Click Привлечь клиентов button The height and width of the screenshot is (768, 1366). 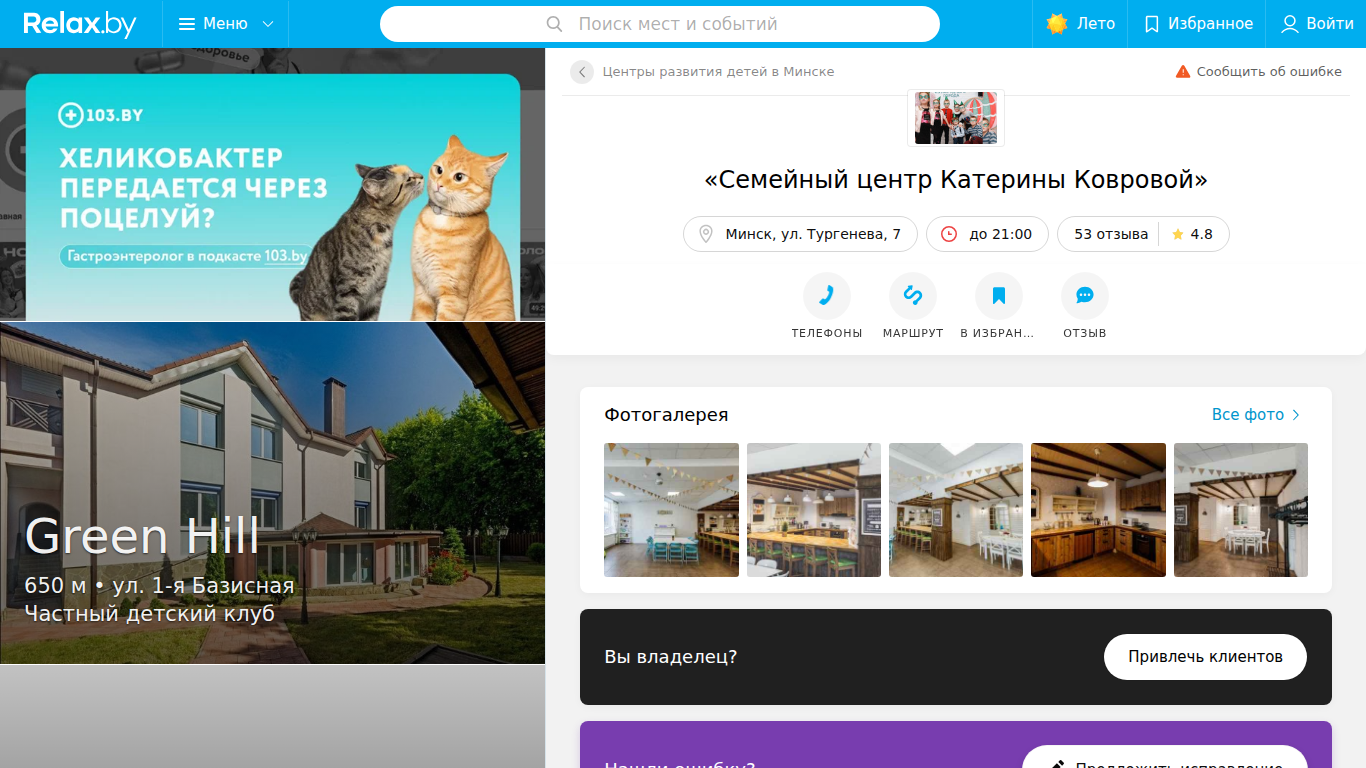pyautogui.click(x=1205, y=657)
